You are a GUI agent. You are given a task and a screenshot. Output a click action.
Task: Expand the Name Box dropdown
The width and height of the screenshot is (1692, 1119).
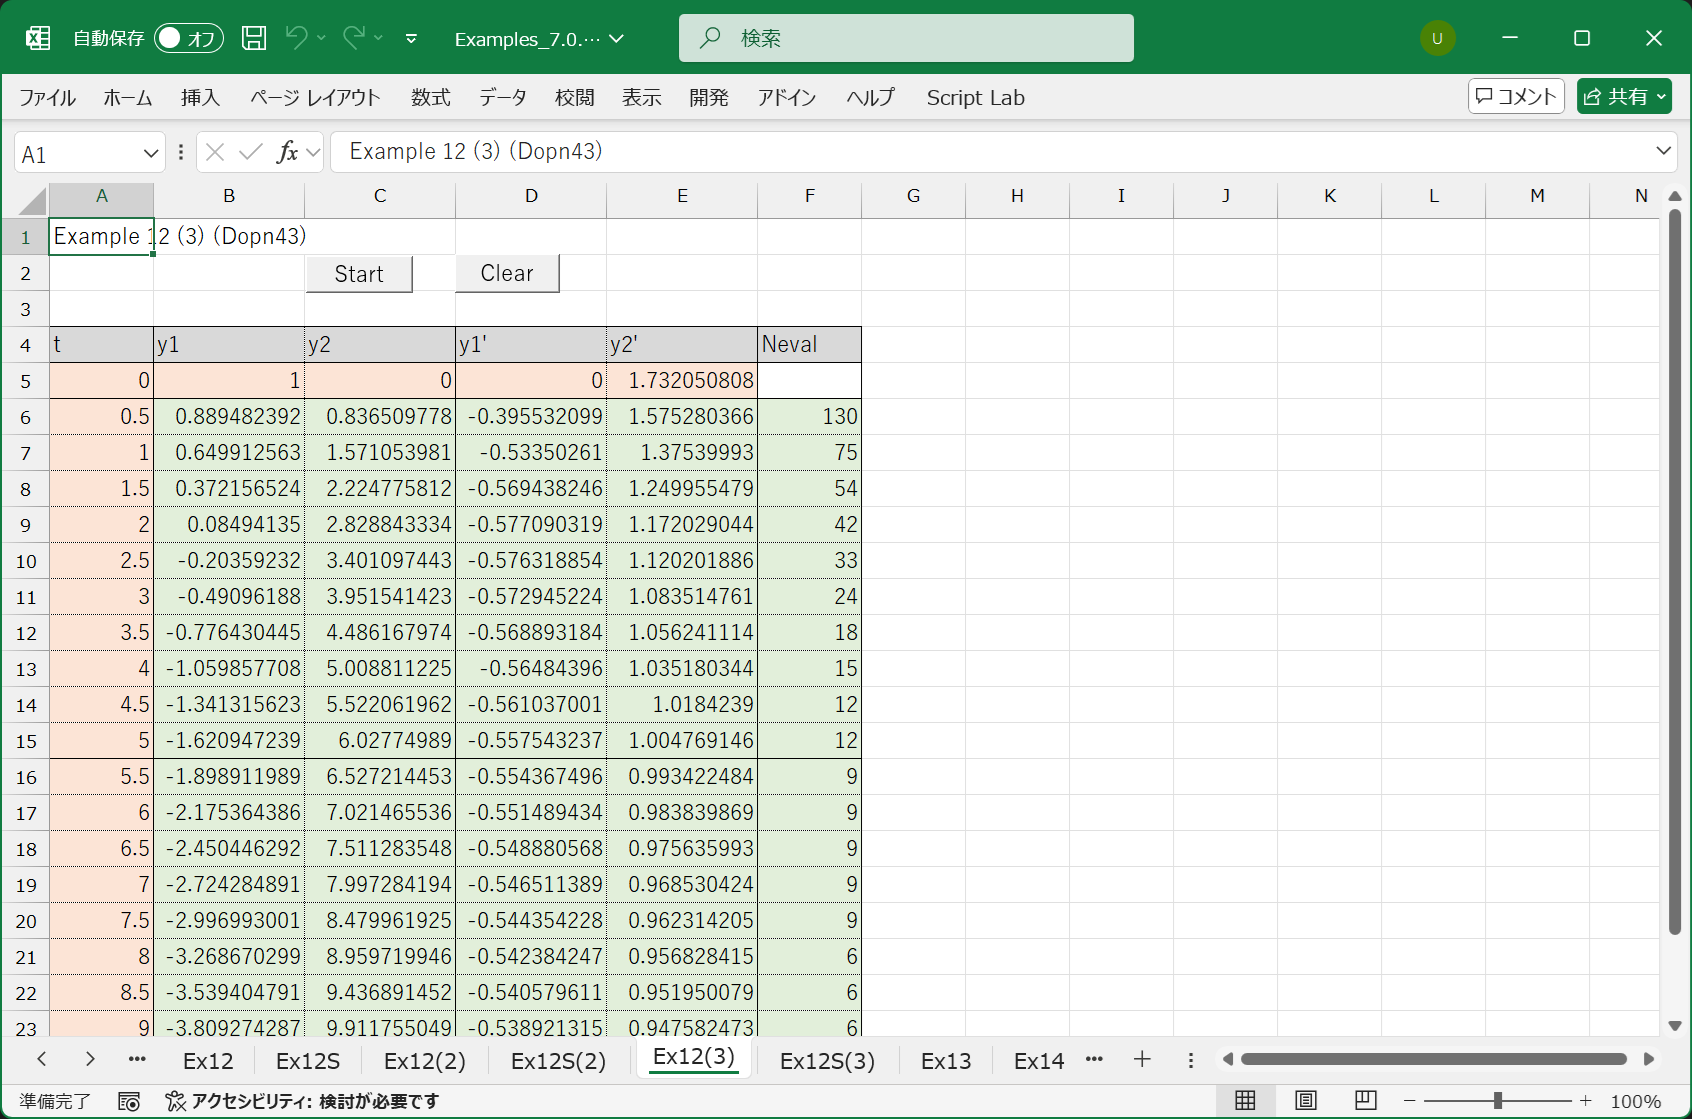pos(151,153)
